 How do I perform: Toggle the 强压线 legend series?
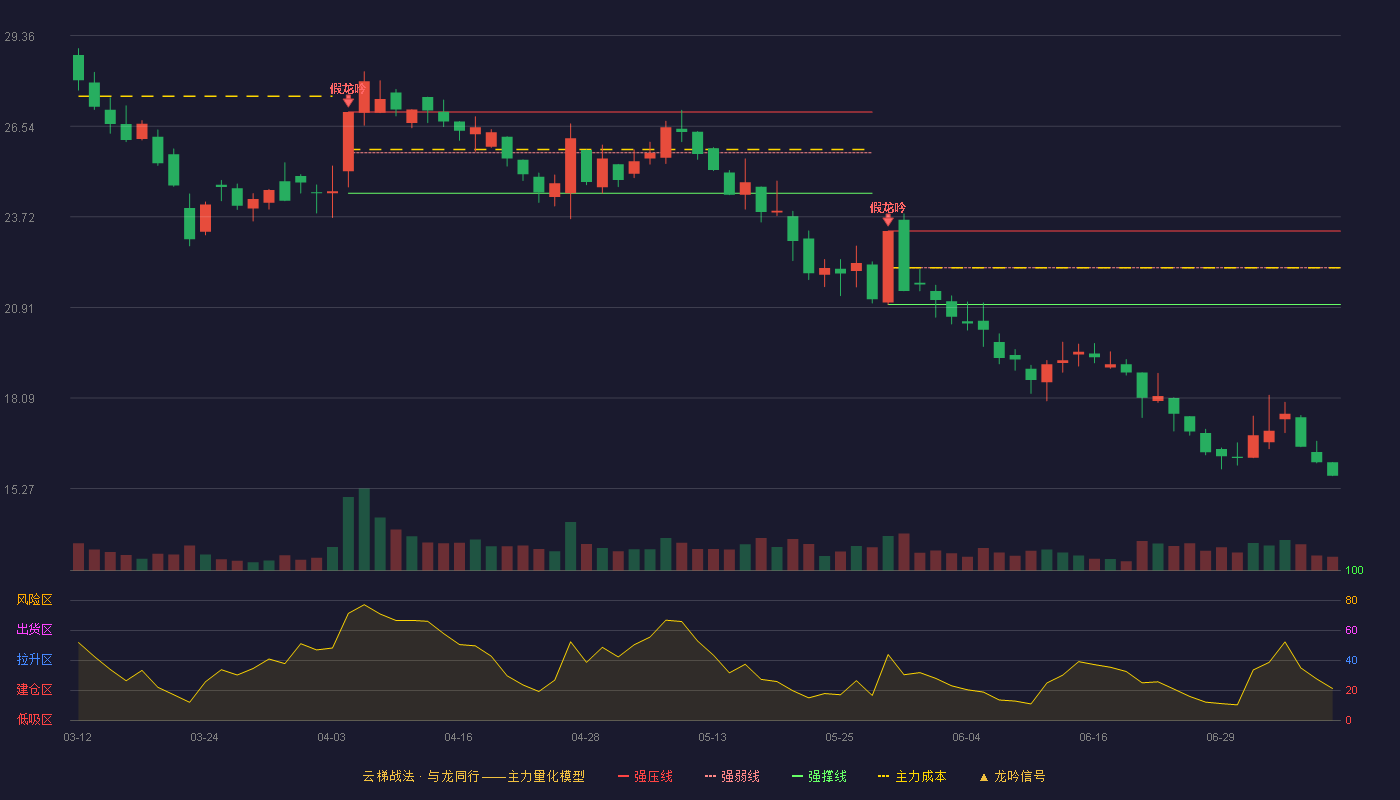pos(653,777)
